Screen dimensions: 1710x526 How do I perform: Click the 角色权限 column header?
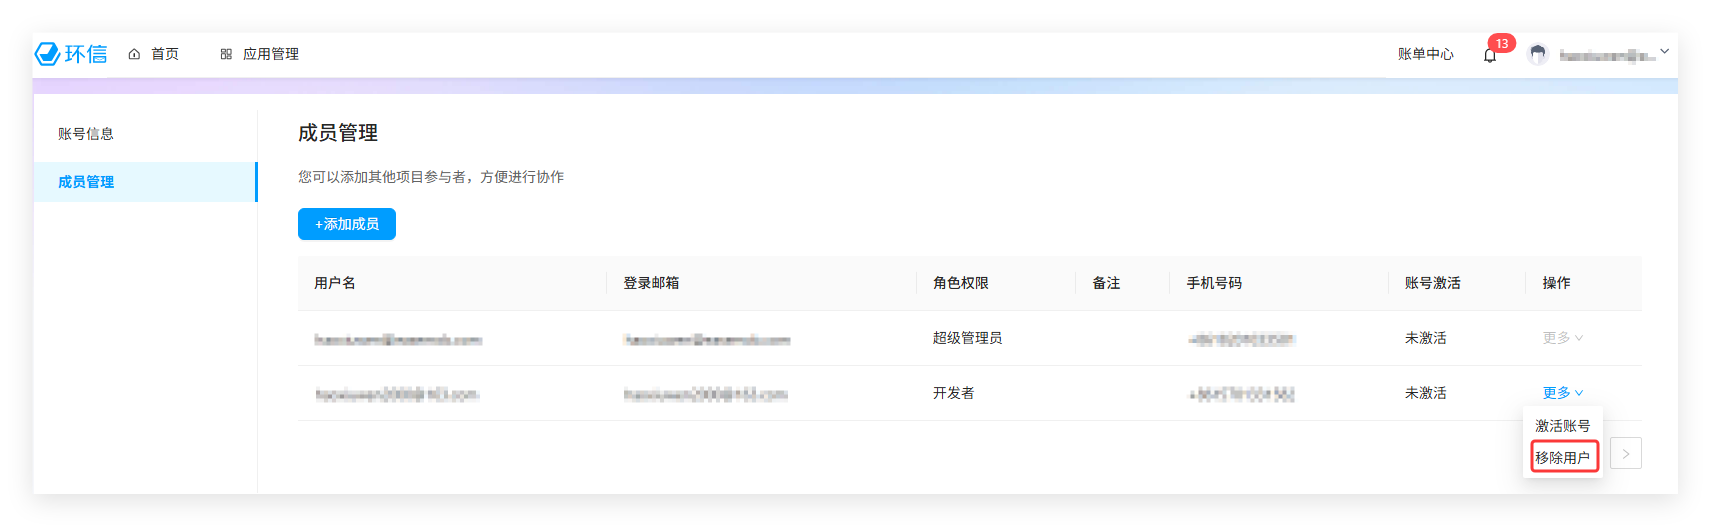tap(960, 283)
